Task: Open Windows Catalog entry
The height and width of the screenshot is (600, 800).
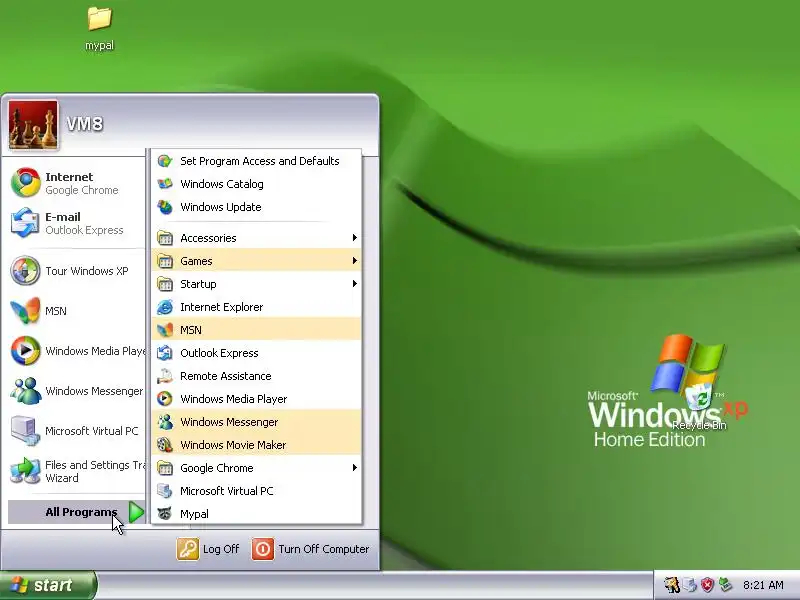Action: coord(257,184)
